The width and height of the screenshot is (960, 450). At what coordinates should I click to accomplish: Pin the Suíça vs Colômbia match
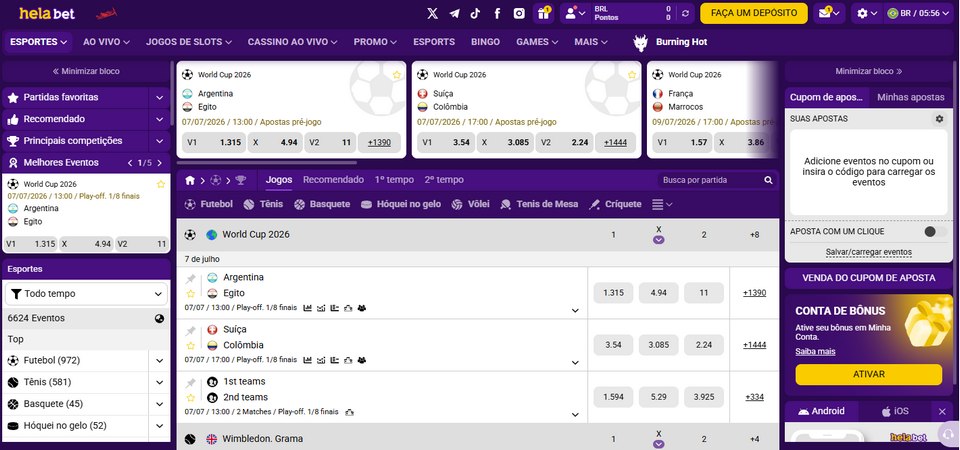pyautogui.click(x=190, y=331)
